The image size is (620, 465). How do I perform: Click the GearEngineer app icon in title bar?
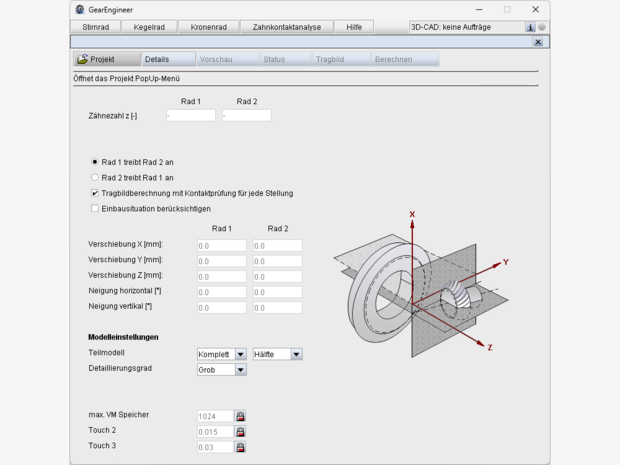(79, 9)
